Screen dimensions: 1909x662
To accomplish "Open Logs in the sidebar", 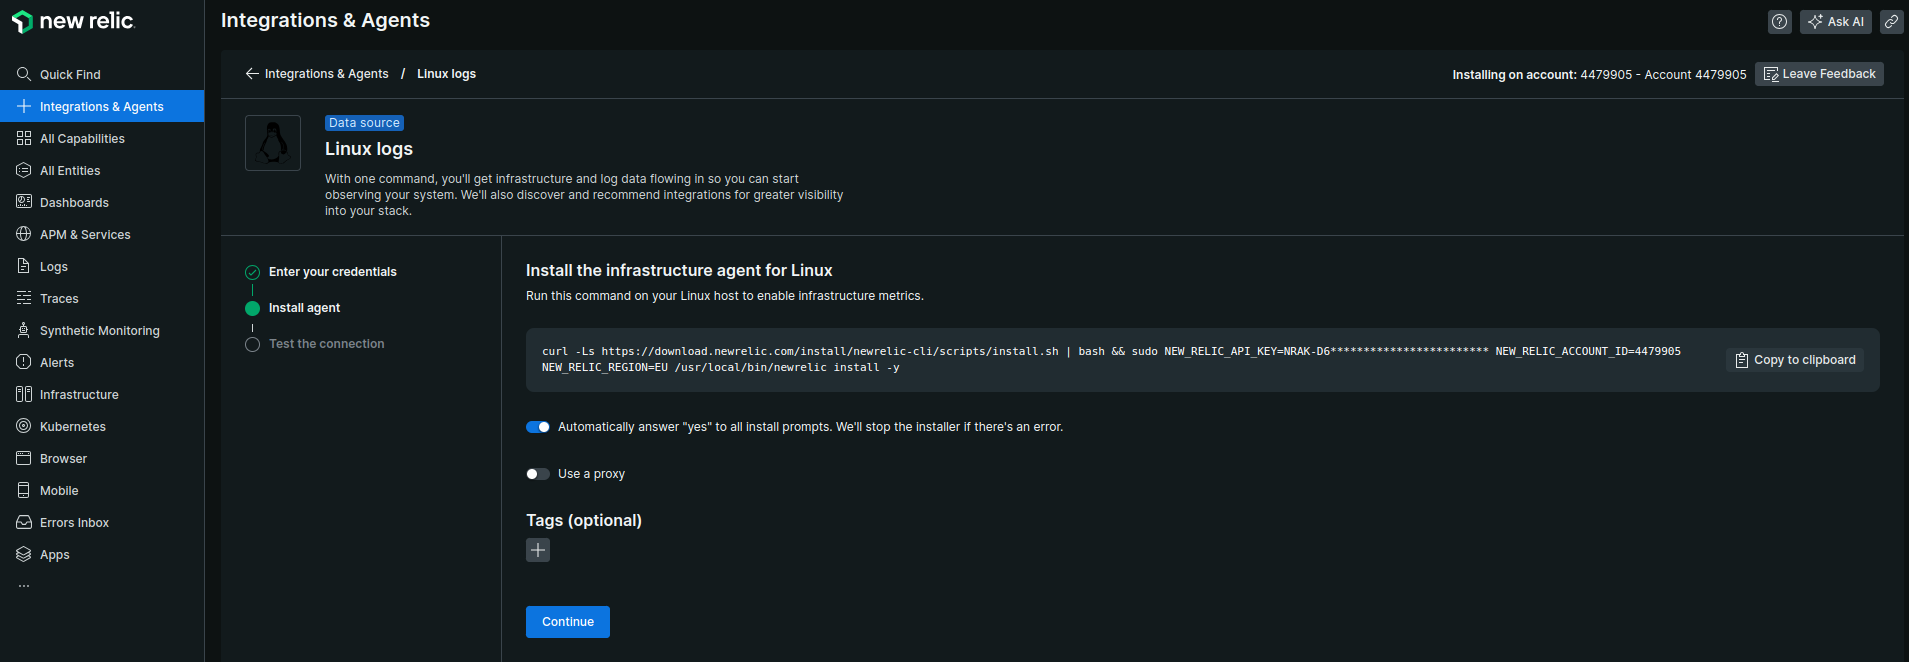I will coord(102,266).
